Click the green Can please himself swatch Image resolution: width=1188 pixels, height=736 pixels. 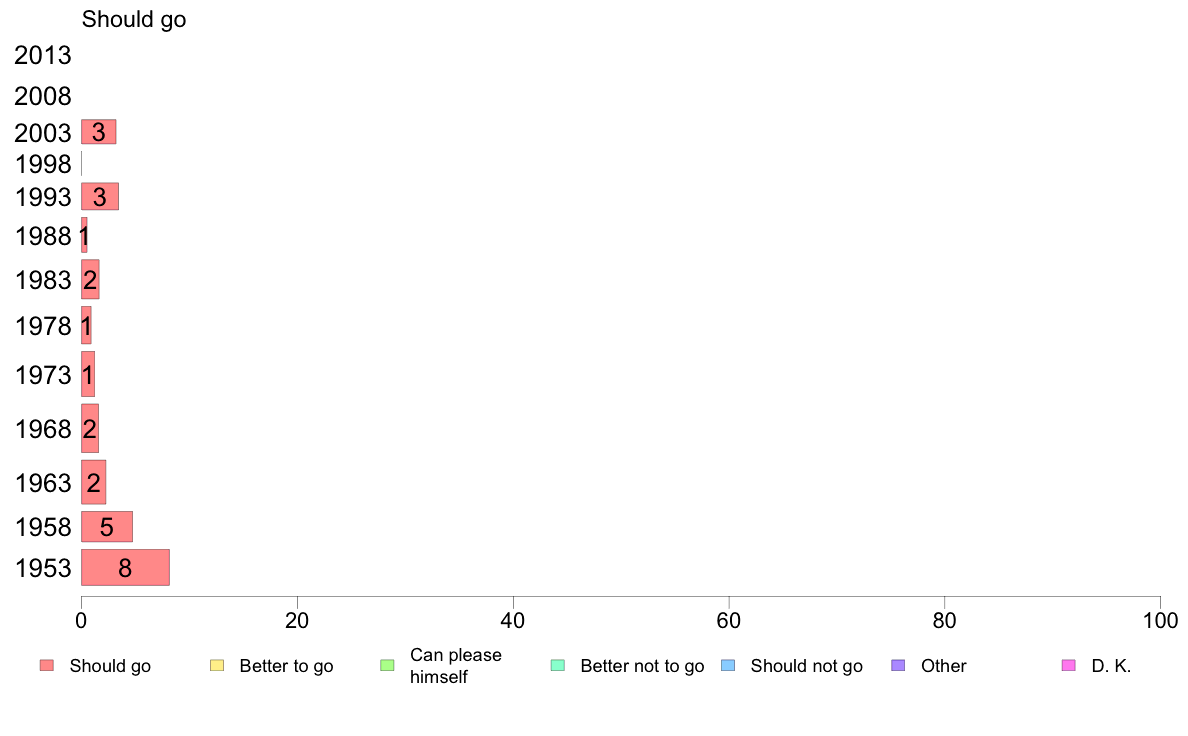387,666
